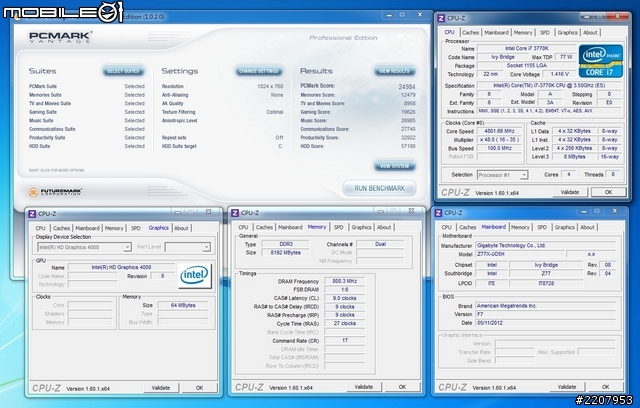Click OK in the top-right CPU window
The height and width of the screenshot is (408, 640).
(x=608, y=192)
